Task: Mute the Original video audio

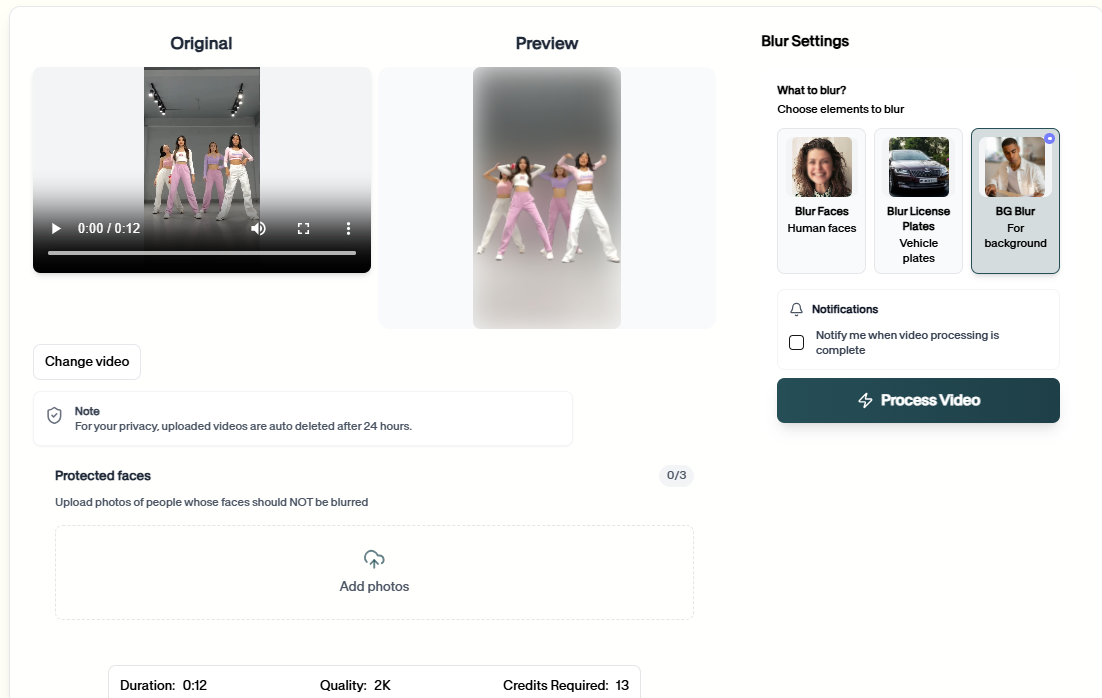Action: coord(258,228)
